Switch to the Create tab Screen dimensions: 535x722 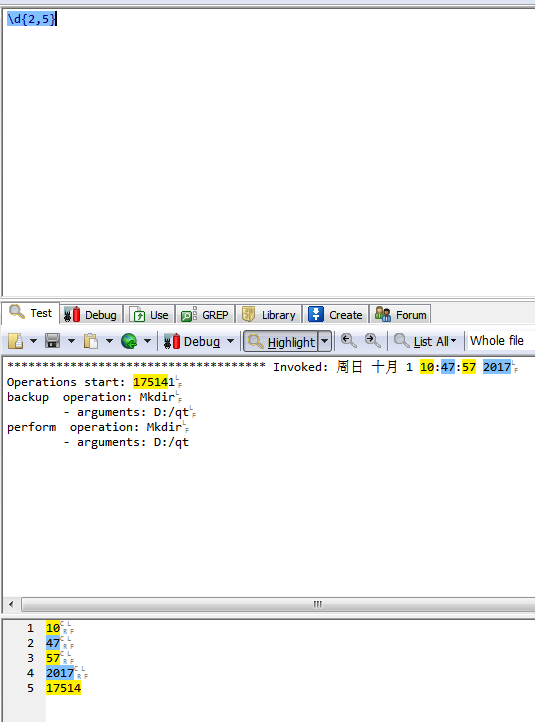(x=336, y=315)
